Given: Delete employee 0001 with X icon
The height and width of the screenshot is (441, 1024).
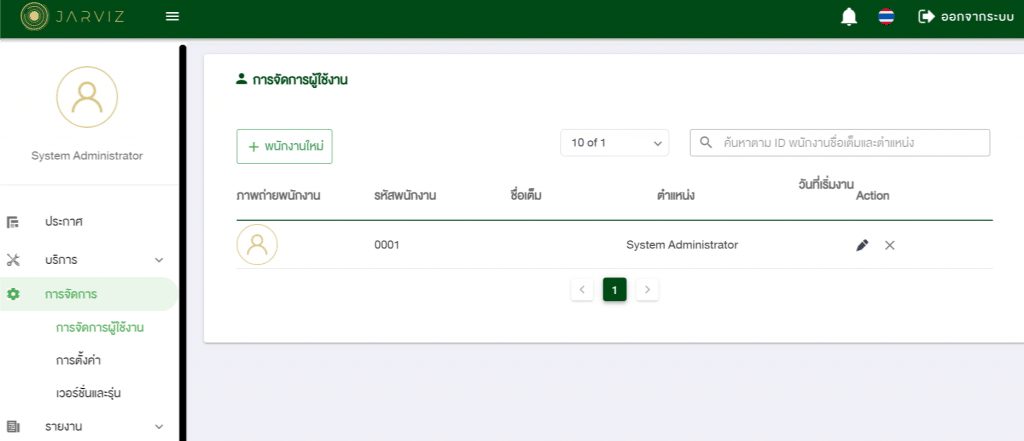Looking at the screenshot, I should [889, 245].
